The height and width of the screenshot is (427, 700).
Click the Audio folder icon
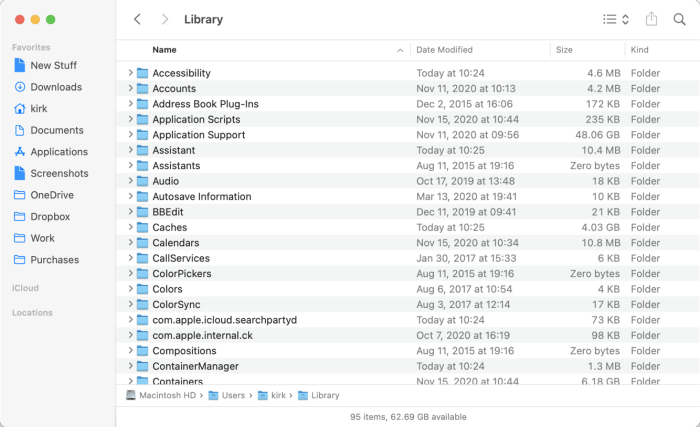pyautogui.click(x=142, y=181)
